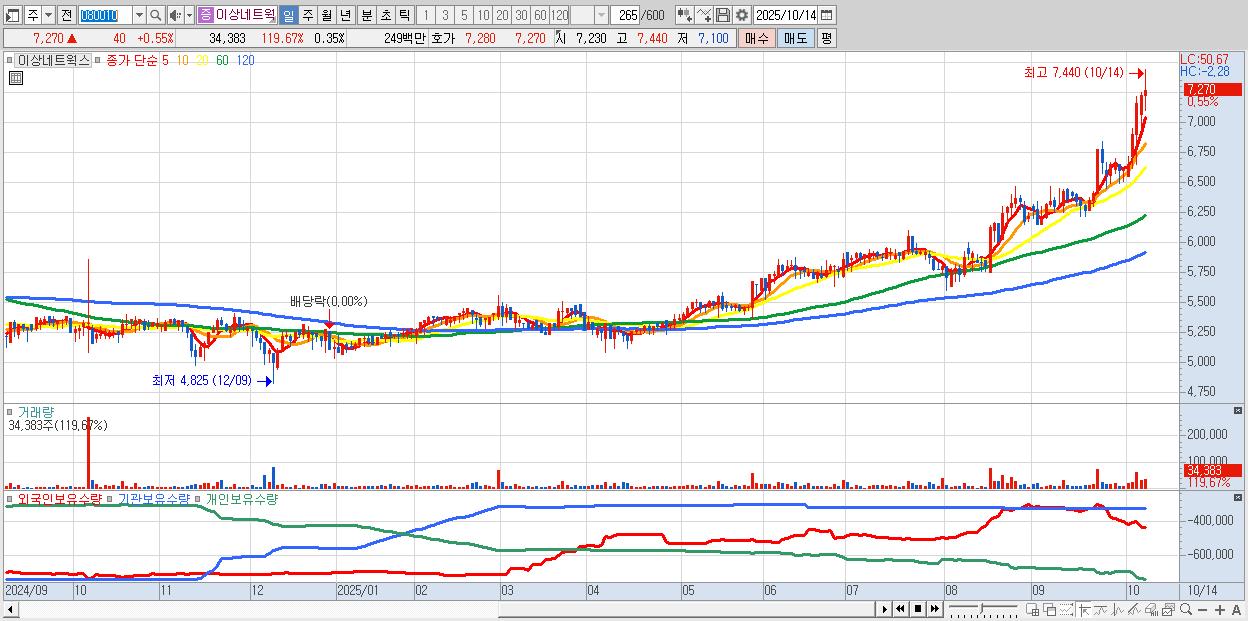Click the dotted range selection icon

1066,609
